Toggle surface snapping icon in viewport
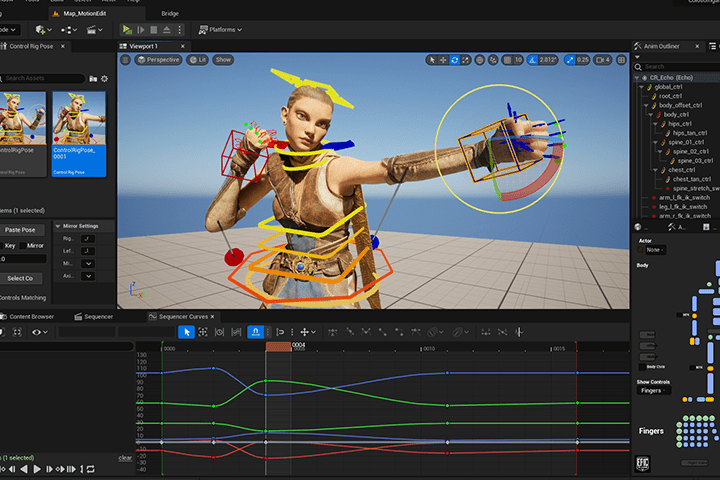This screenshot has height=480, width=720. [493, 60]
